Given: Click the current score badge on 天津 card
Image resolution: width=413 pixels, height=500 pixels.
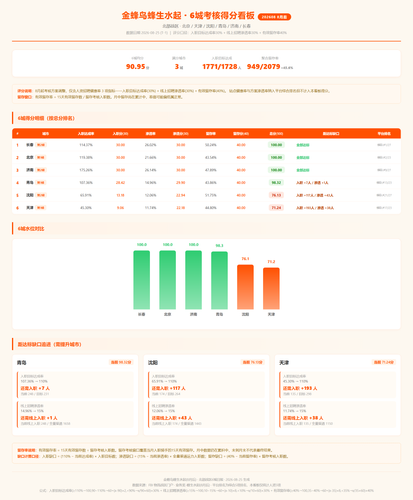Looking at the screenshot, I should (384, 362).
